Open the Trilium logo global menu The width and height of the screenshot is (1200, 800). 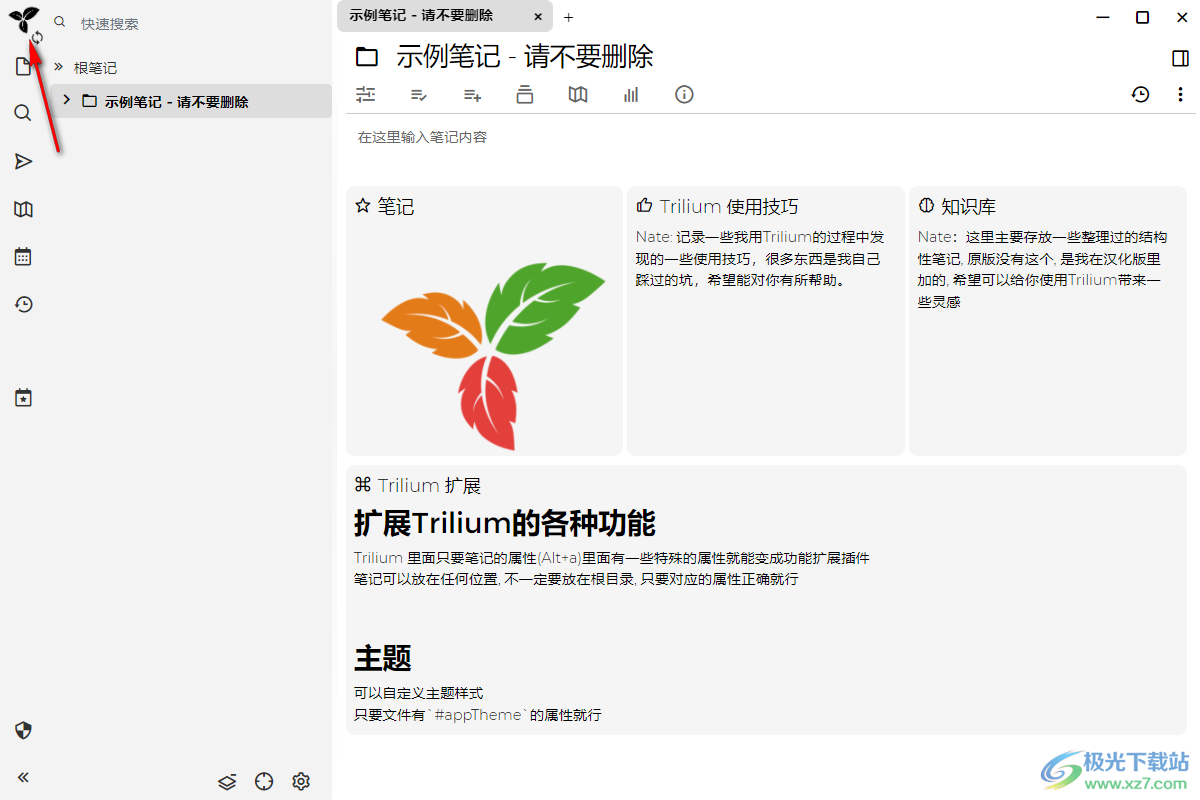pyautogui.click(x=22, y=19)
